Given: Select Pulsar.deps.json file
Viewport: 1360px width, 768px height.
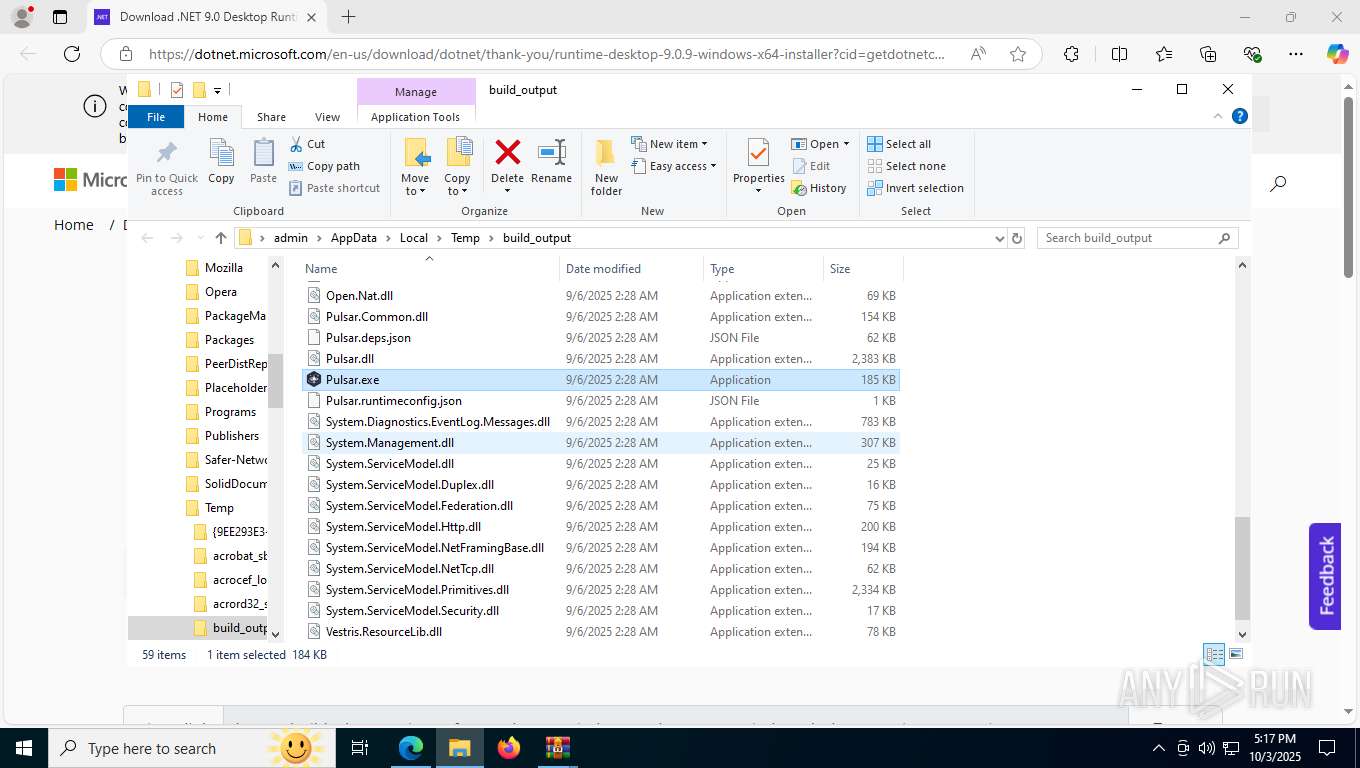Looking at the screenshot, I should click(x=600, y=337).
